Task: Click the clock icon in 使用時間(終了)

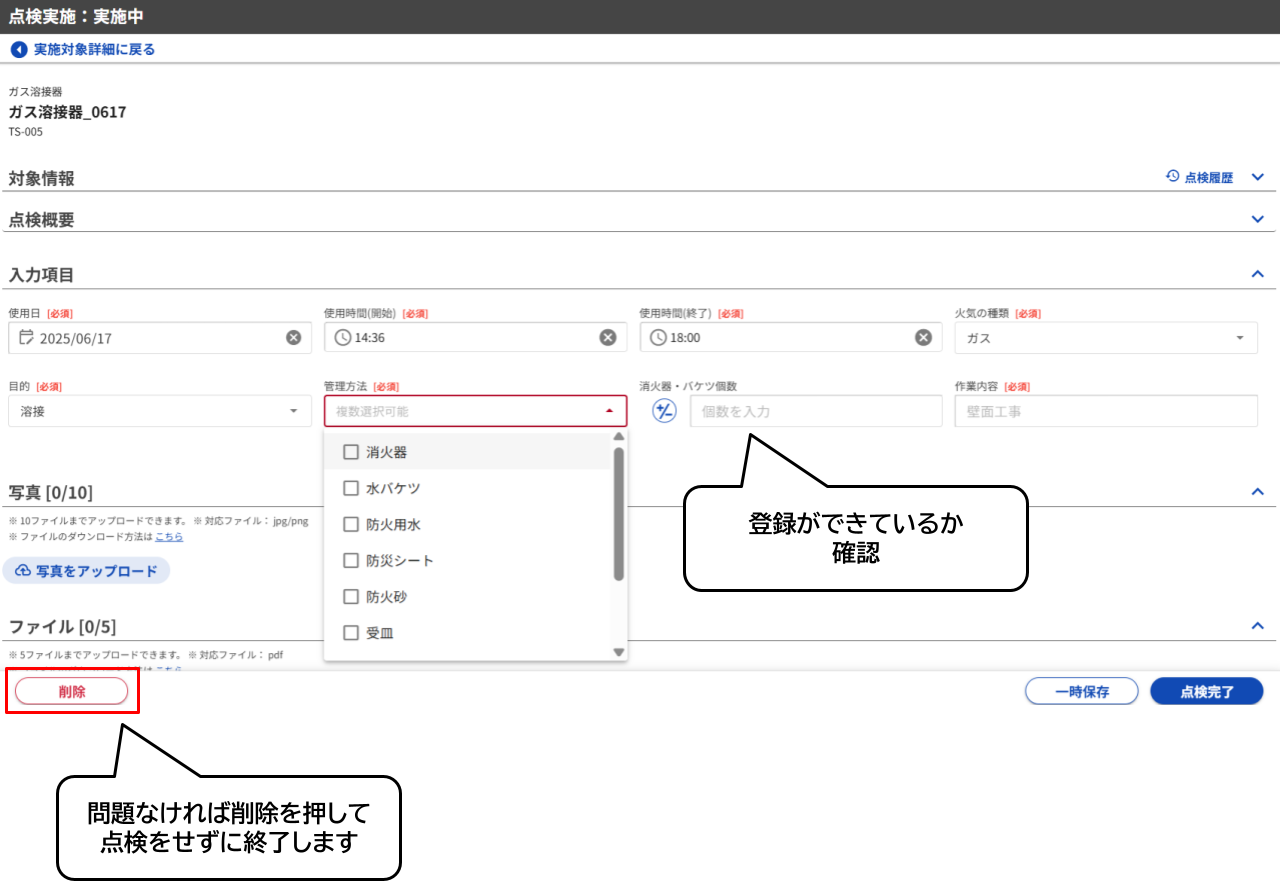Action: pyautogui.click(x=660, y=337)
